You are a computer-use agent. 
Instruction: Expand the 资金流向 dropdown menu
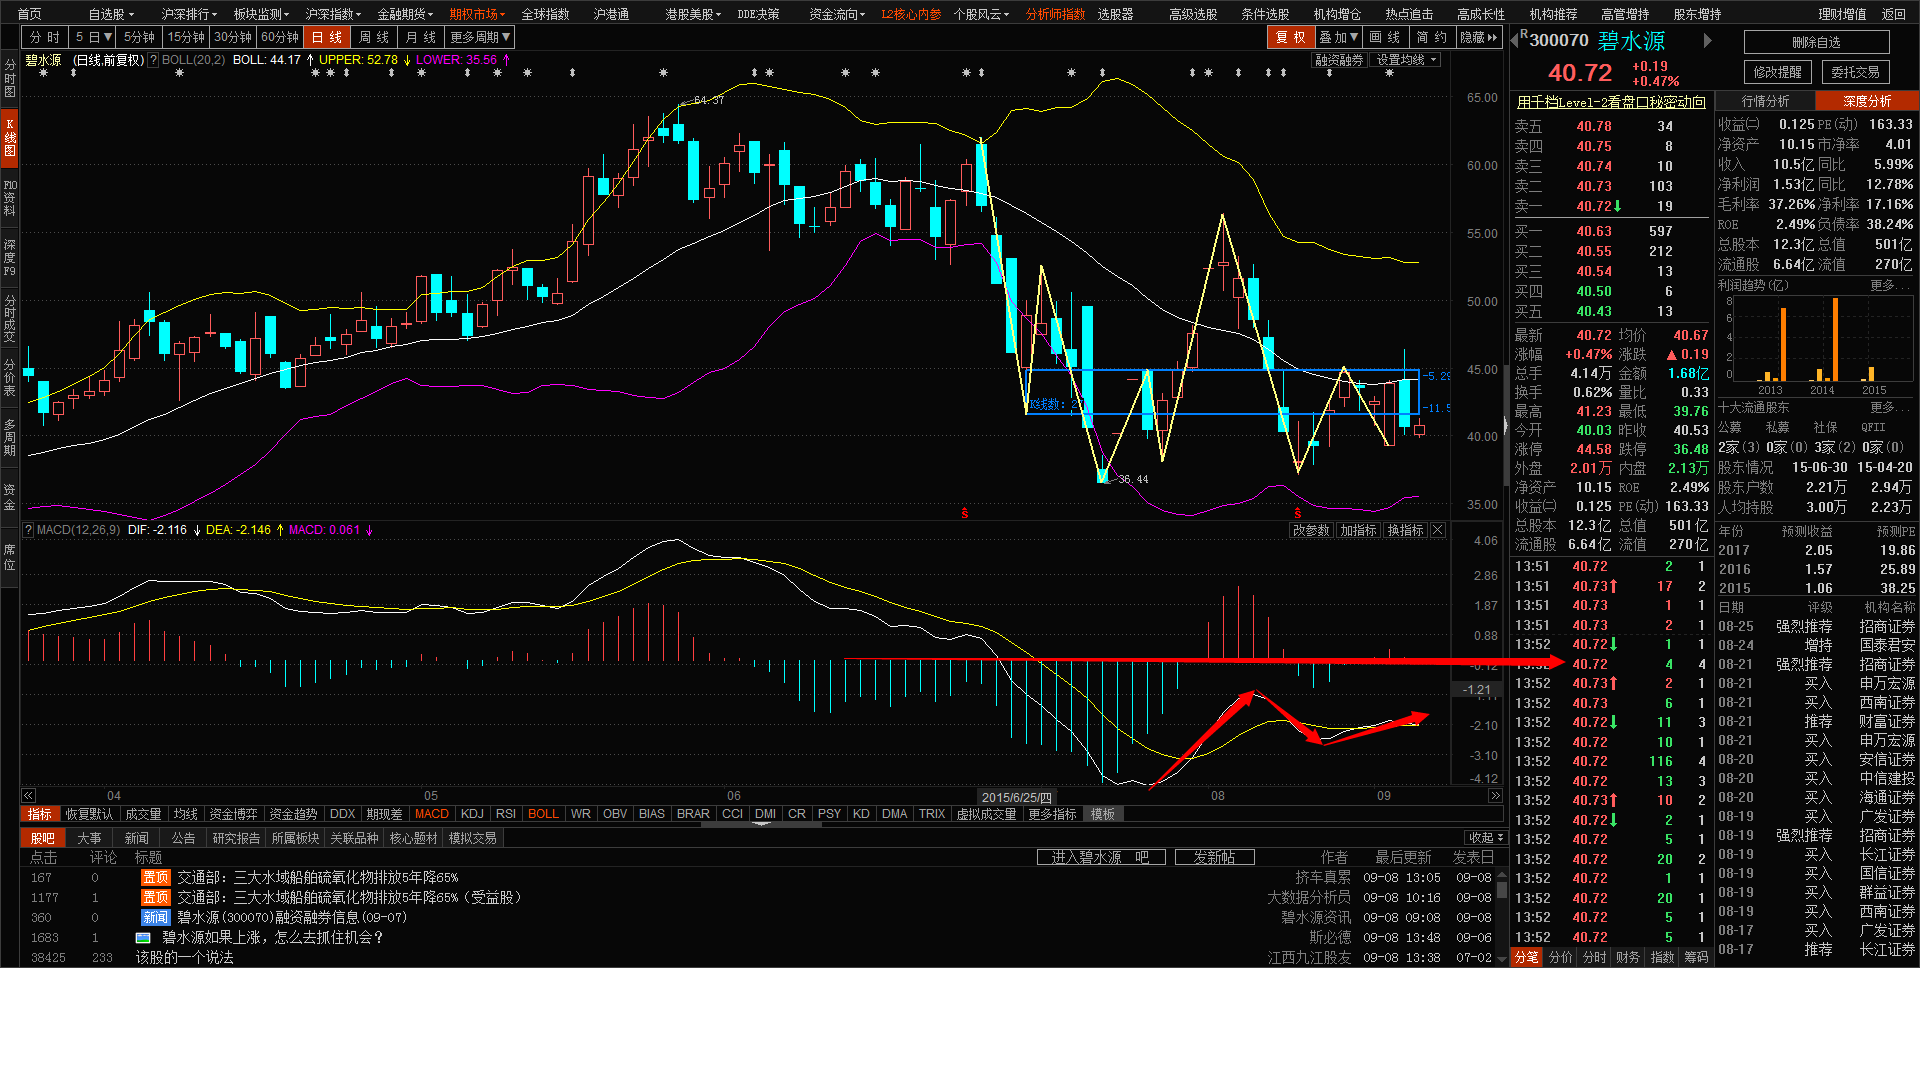click(837, 14)
